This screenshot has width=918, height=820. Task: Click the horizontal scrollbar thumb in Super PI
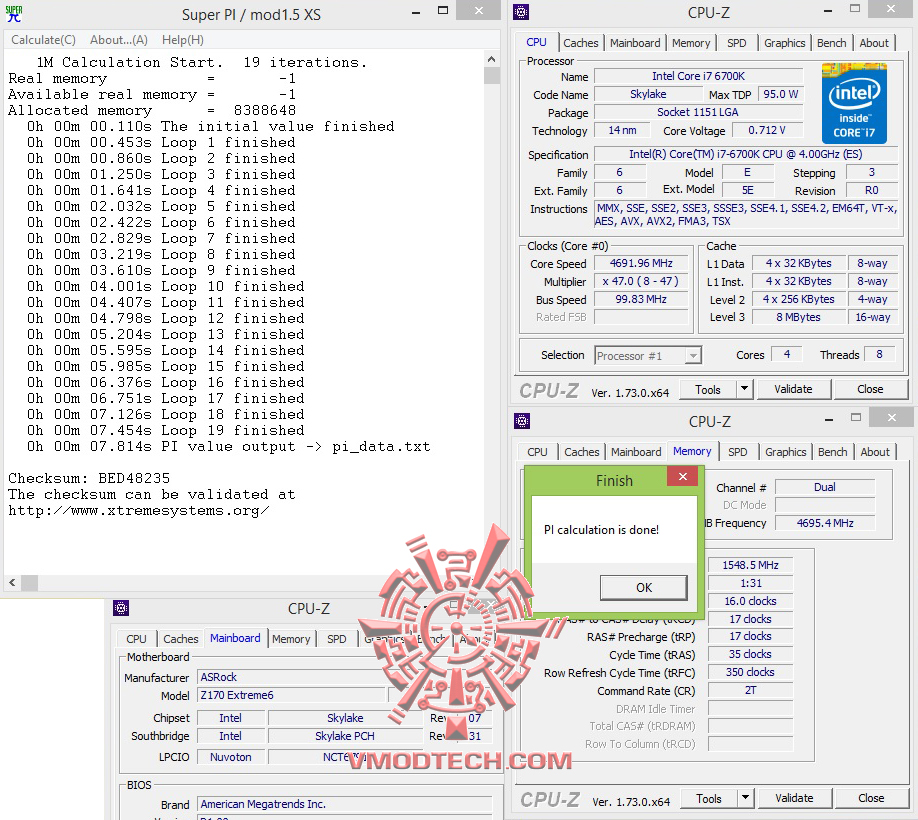(29, 582)
